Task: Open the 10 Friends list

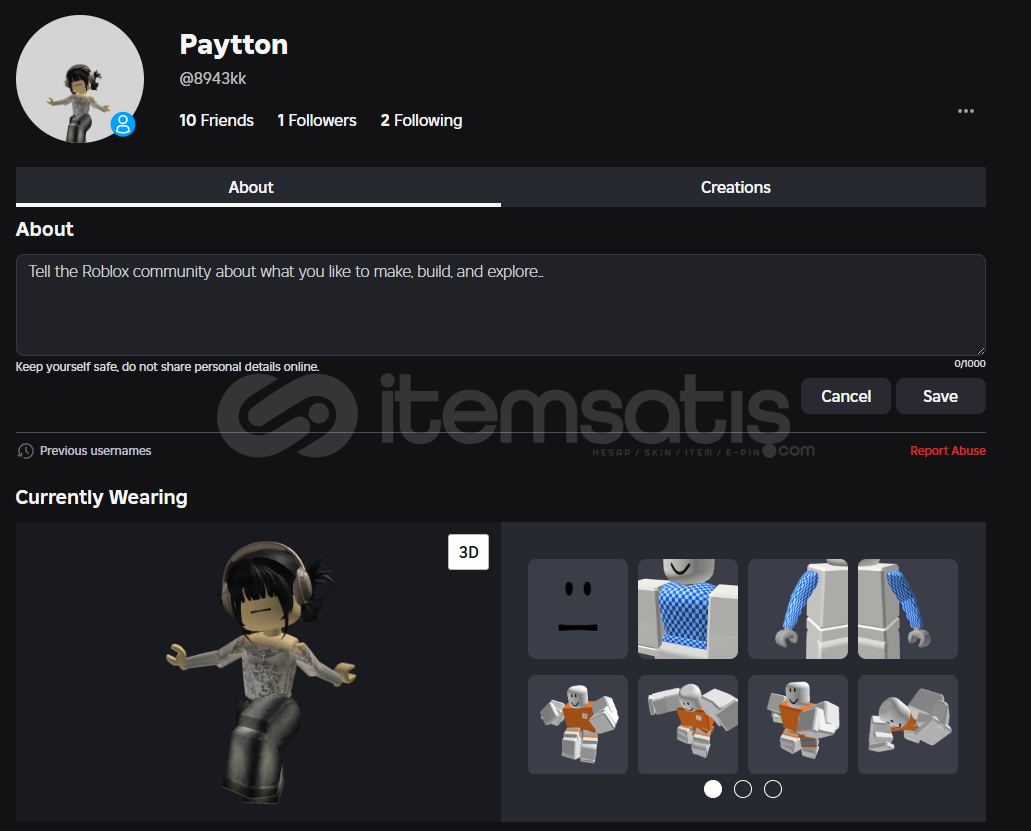Action: click(x=216, y=120)
